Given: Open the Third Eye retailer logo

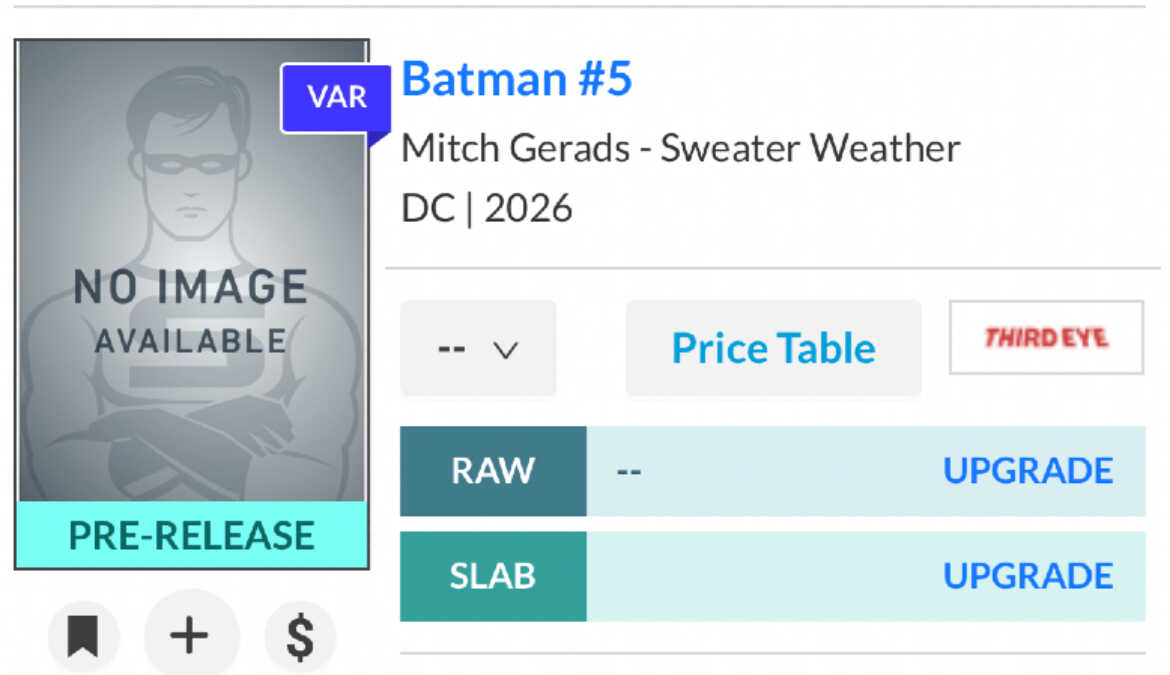Looking at the screenshot, I should (x=1046, y=337).
